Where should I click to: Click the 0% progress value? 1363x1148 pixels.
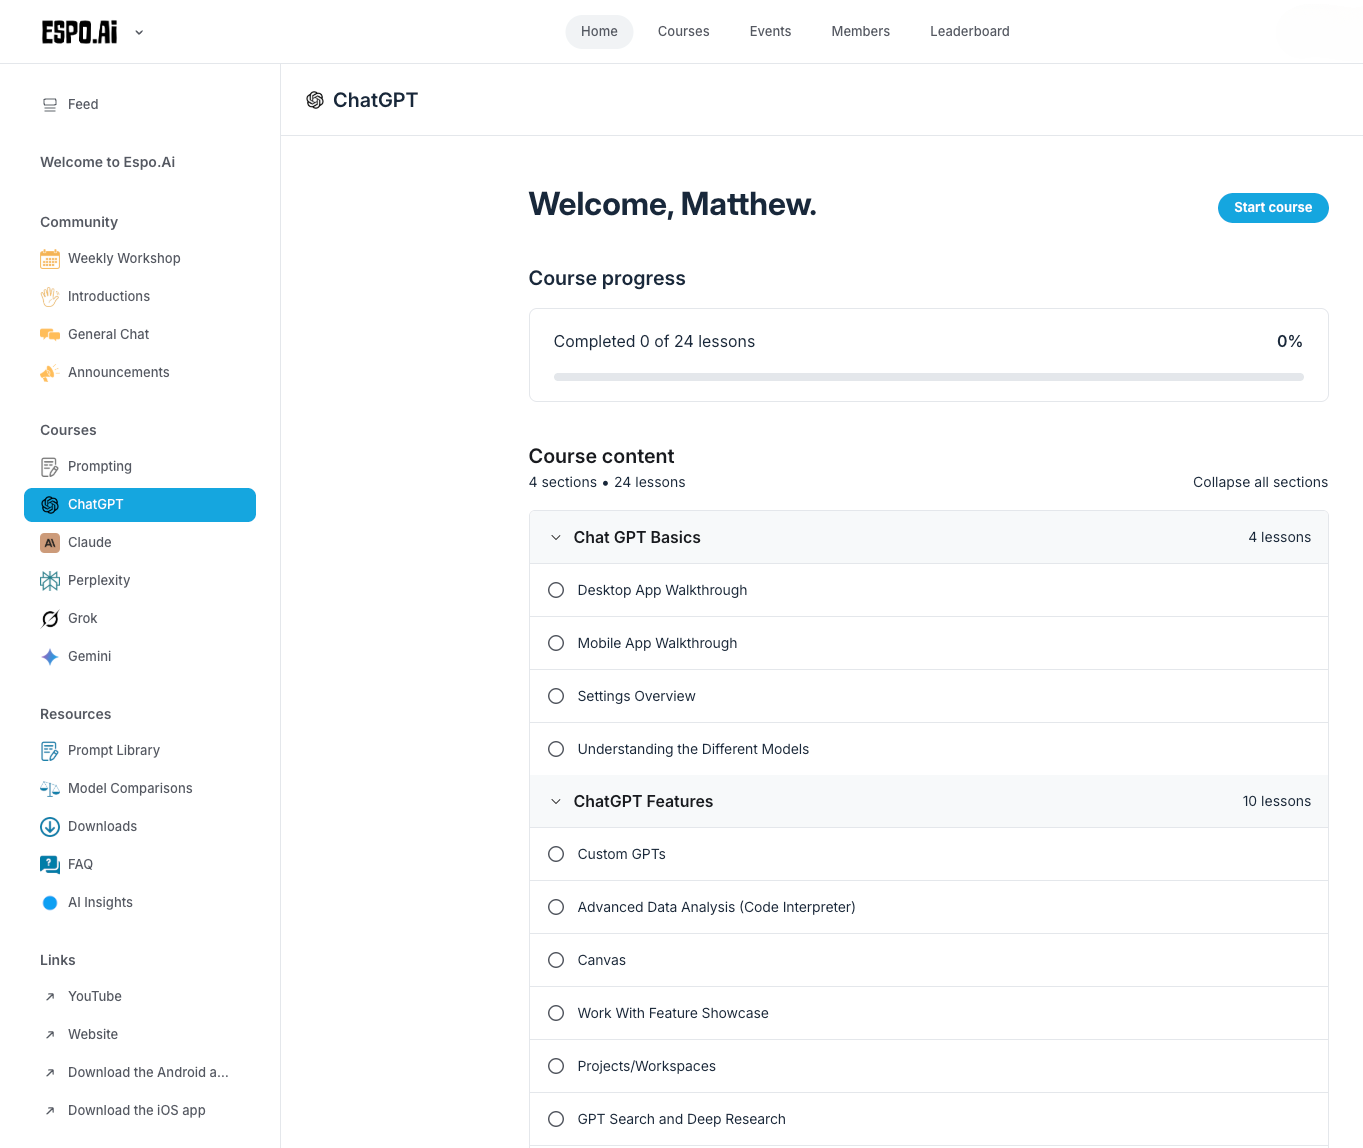point(1290,341)
